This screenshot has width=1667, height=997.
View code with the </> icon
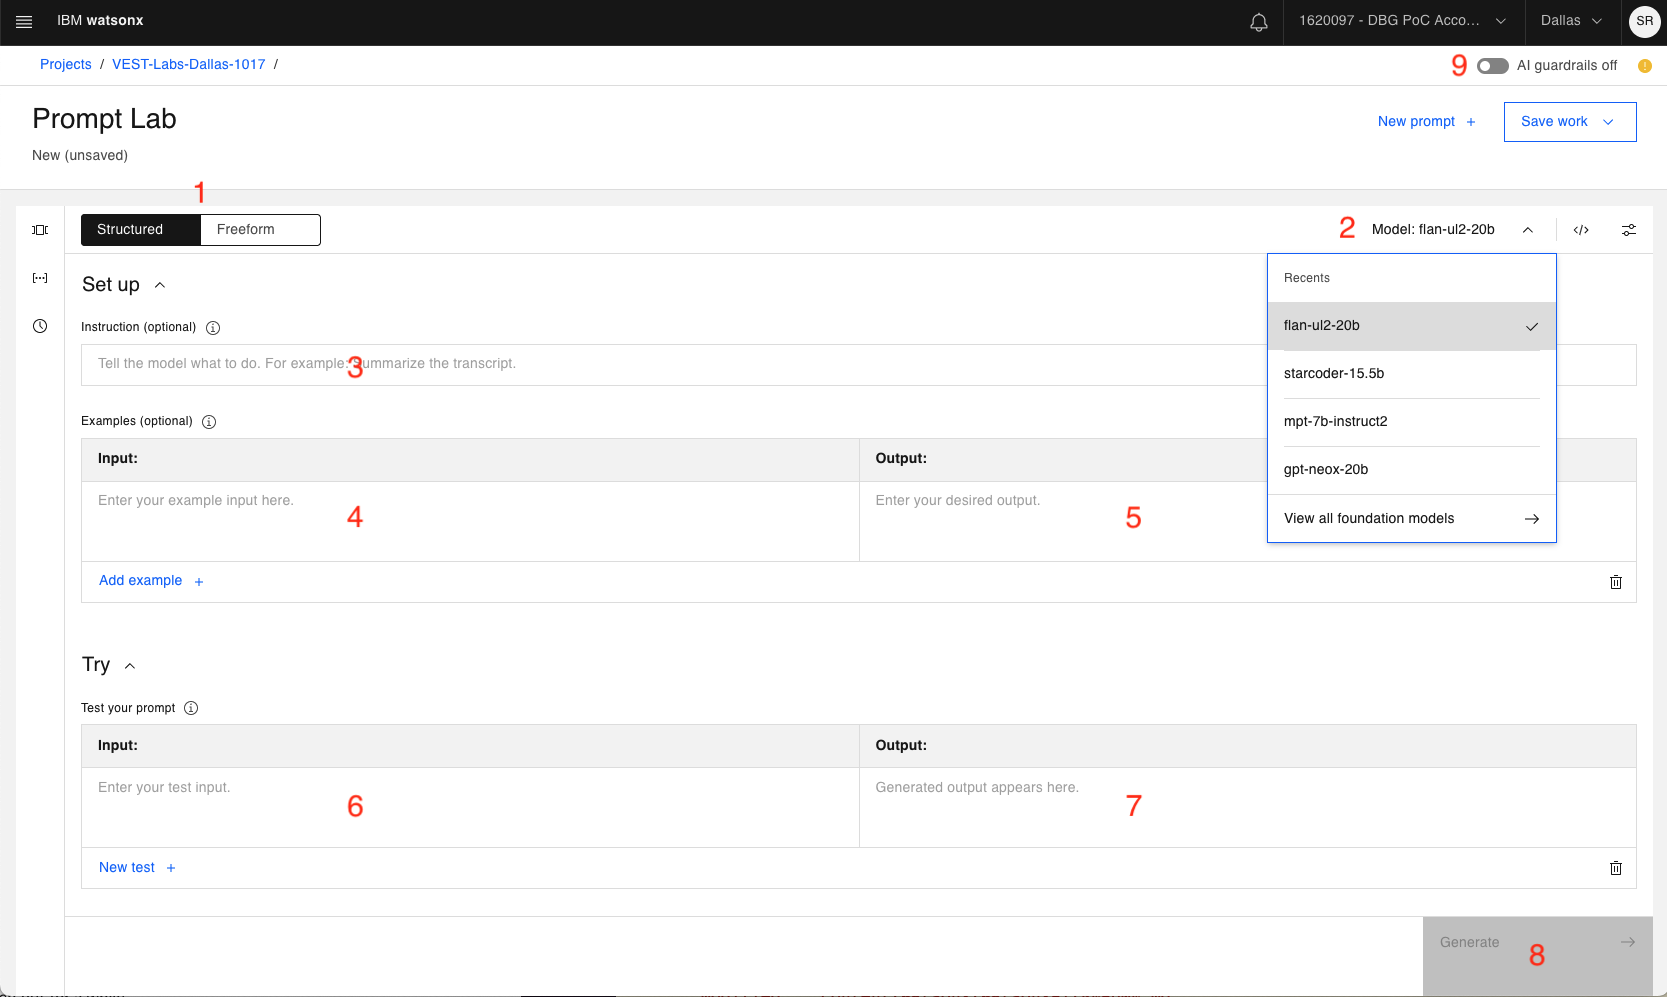click(1581, 230)
